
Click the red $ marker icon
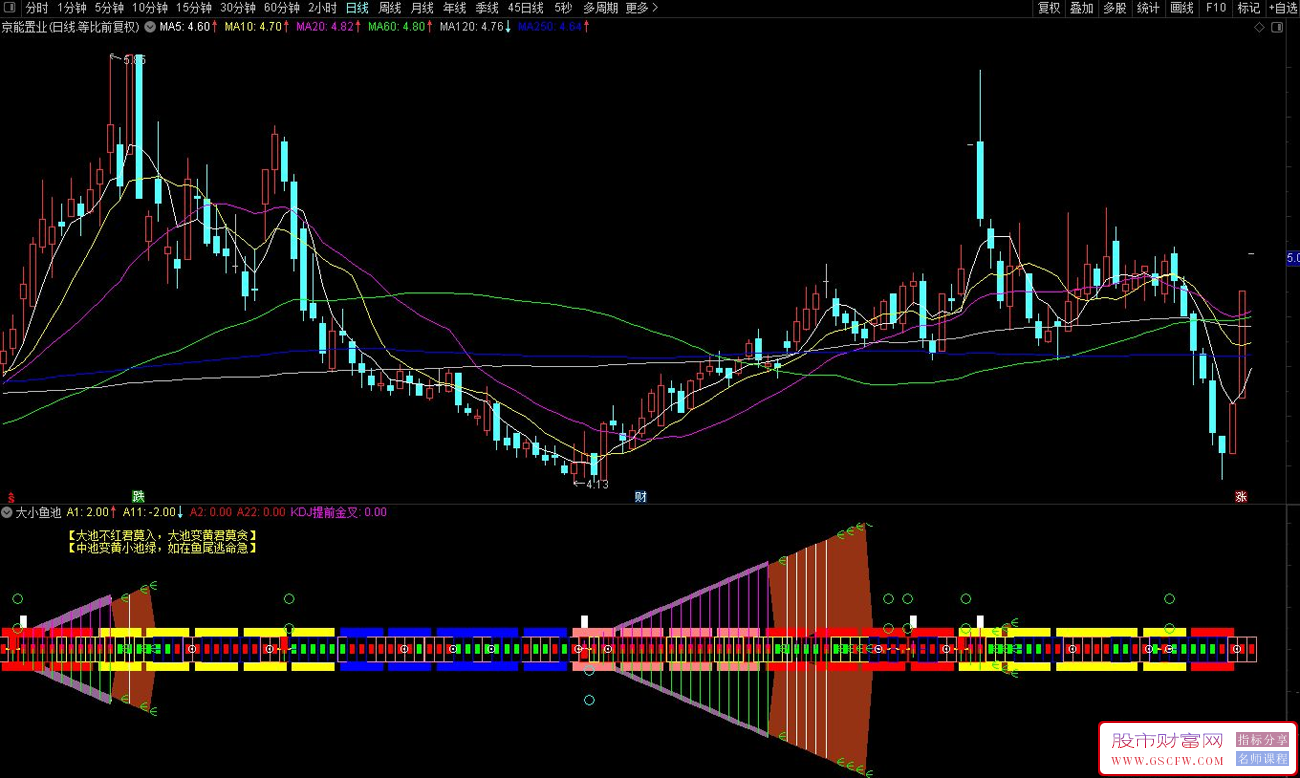11,496
